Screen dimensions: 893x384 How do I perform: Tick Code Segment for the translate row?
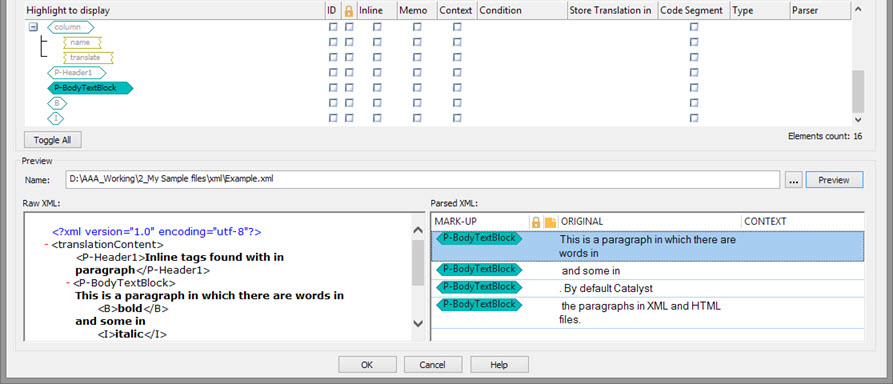click(694, 58)
